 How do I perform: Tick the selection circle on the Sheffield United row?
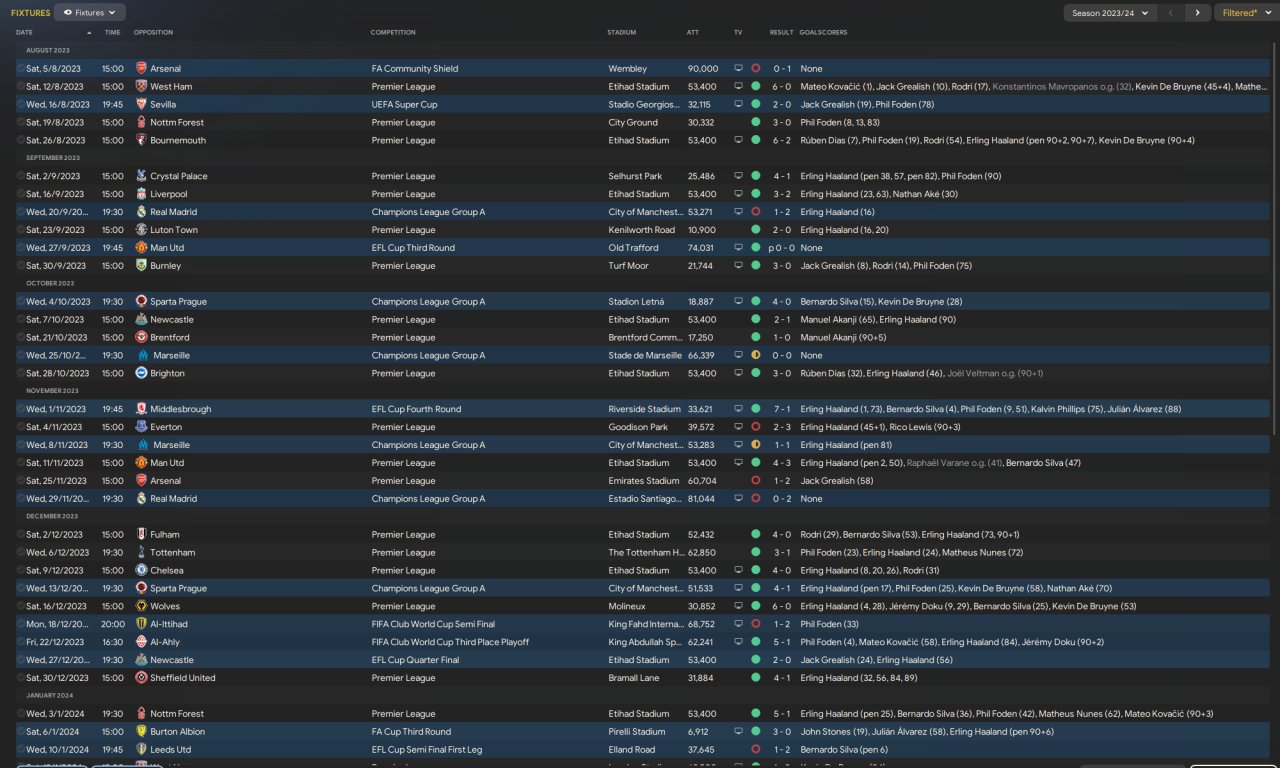(x=20, y=678)
